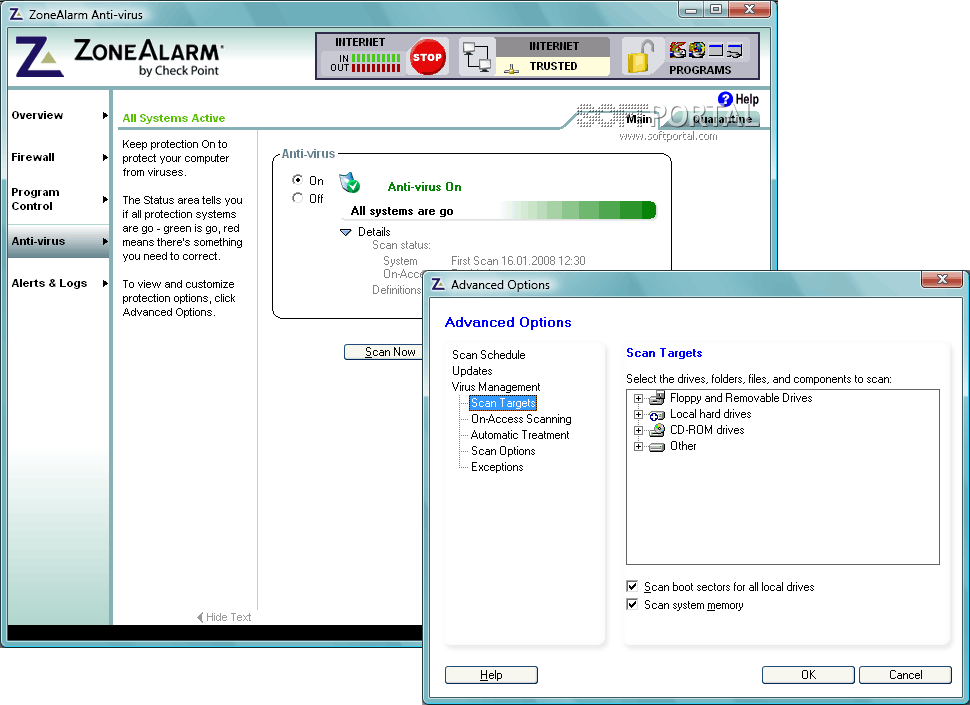Click the TRUSTED zone label

click(553, 66)
